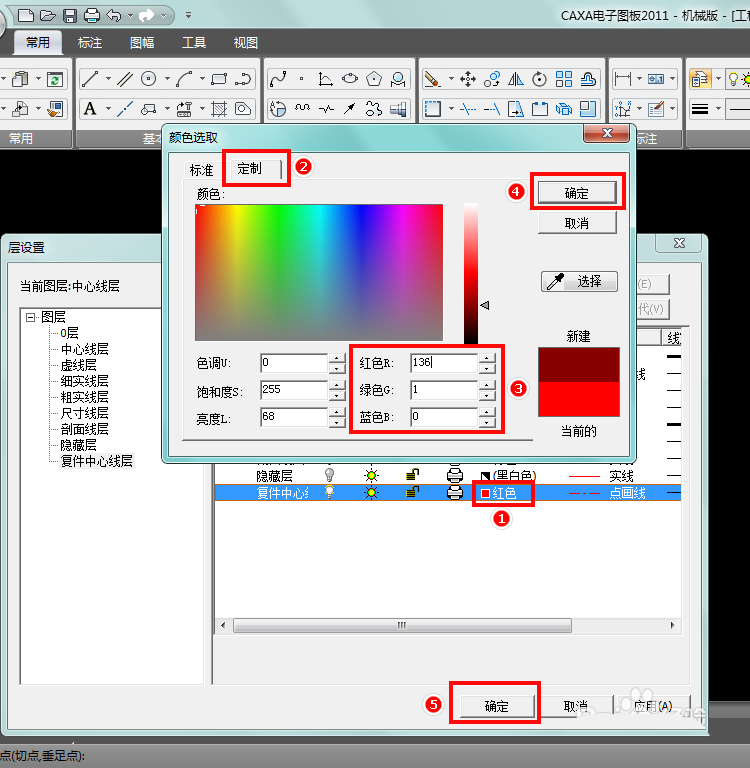Select the Arc drawing tool

184,79
